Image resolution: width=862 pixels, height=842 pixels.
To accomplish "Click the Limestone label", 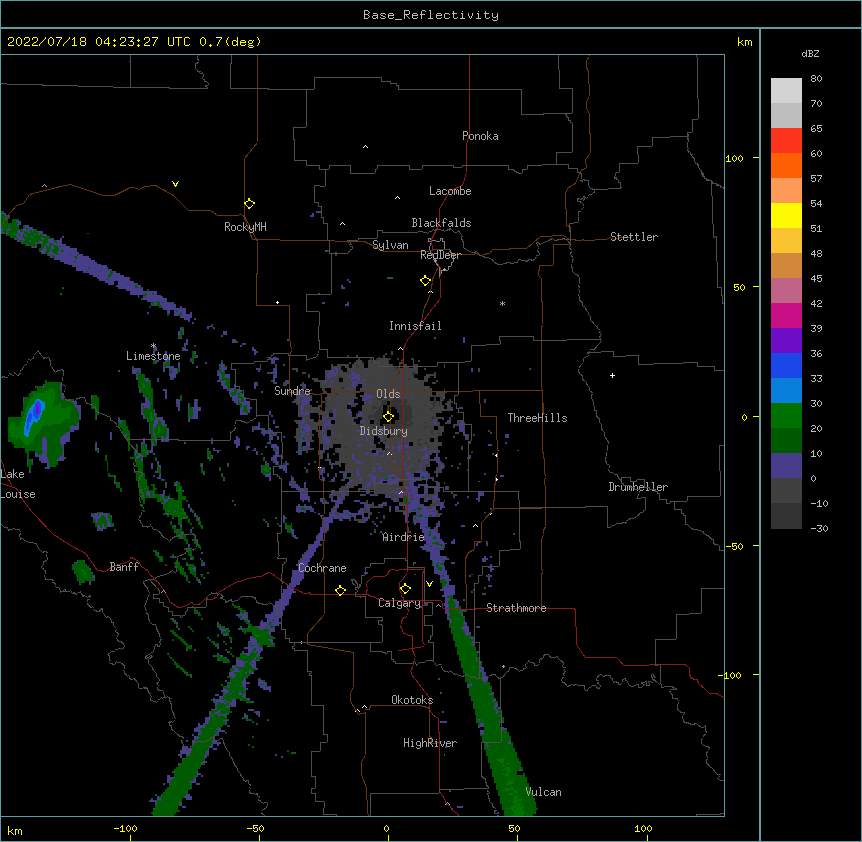I will [153, 356].
